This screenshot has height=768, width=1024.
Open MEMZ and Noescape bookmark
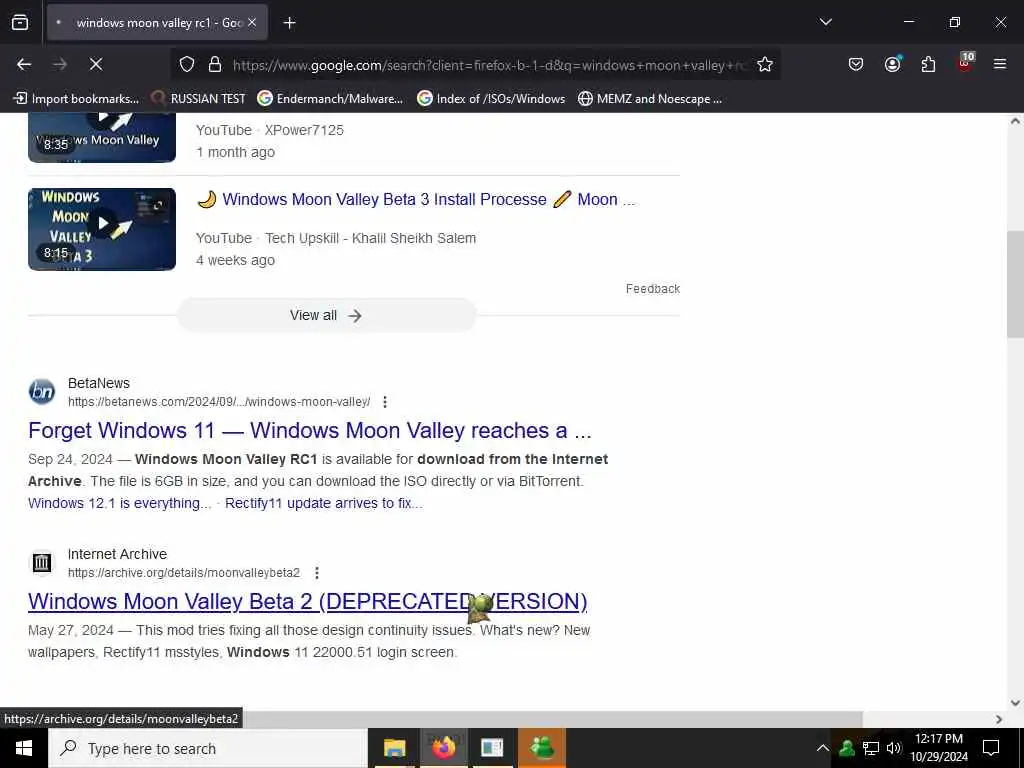650,99
